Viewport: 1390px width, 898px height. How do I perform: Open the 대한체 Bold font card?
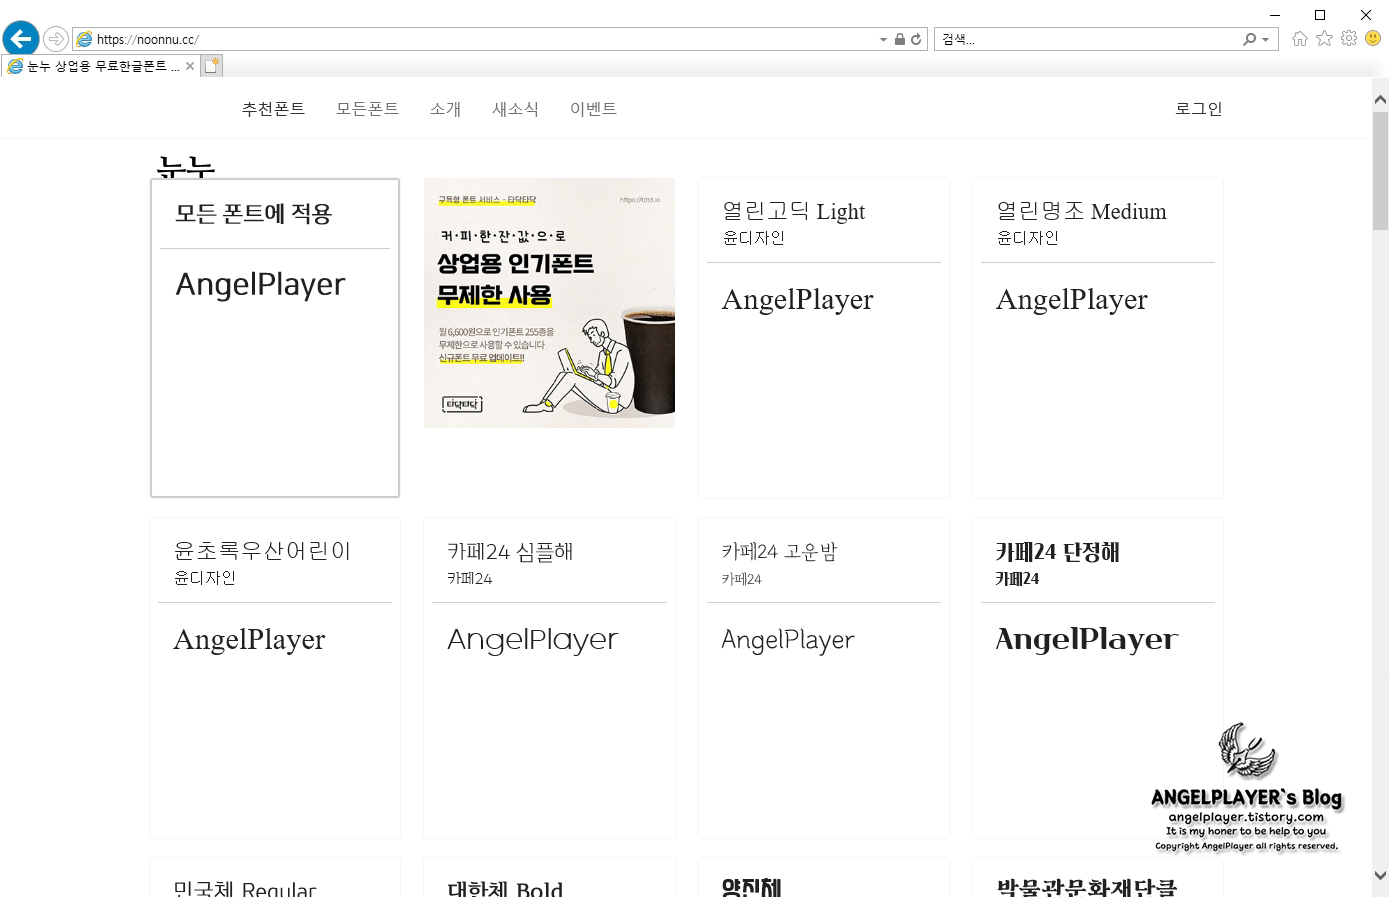point(549,878)
